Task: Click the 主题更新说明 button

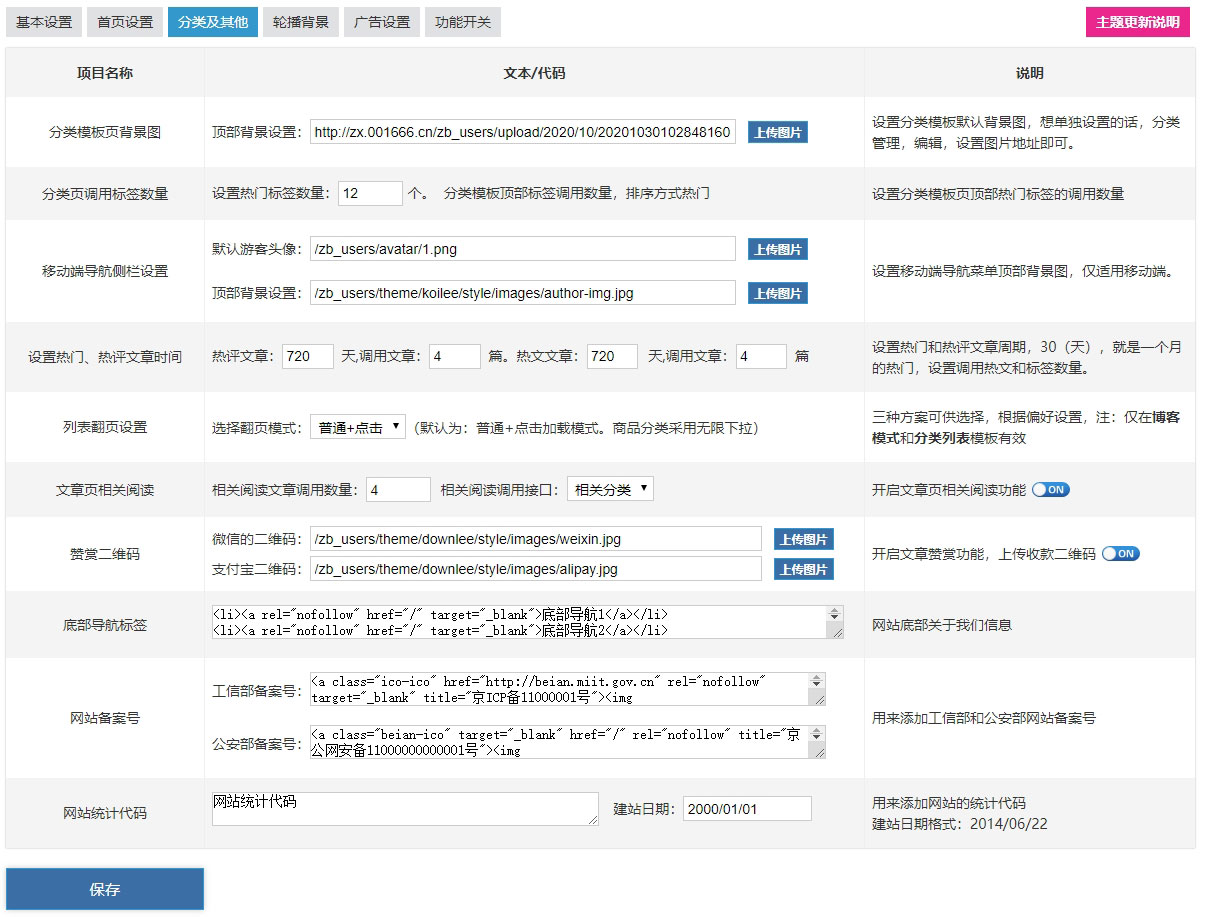Action: [x=1137, y=22]
